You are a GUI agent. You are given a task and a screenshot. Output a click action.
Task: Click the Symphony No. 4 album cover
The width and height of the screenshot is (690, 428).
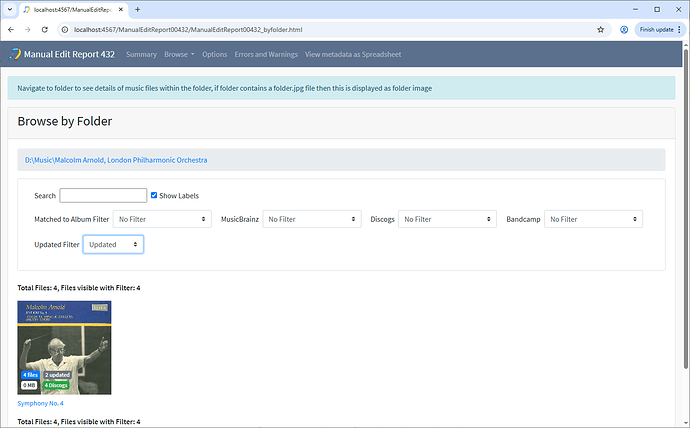pyautogui.click(x=64, y=348)
